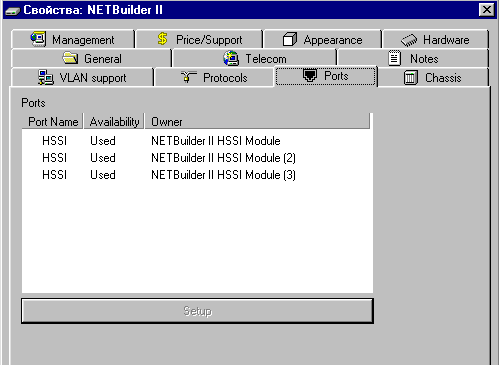Viewport: 499px width, 365px height.
Task: Click the Protocols tab connector icon
Action: point(189,77)
